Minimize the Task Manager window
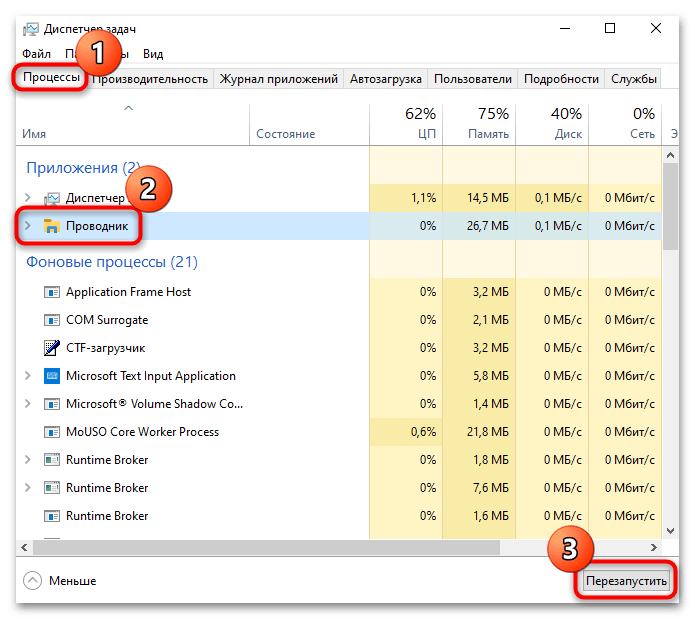Screen dimensions: 695x619 pos(565,29)
